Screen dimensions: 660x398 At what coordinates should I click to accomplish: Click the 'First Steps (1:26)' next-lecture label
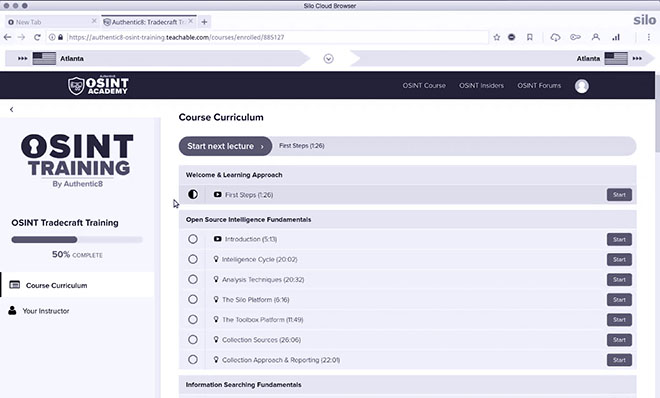pyautogui.click(x=301, y=146)
